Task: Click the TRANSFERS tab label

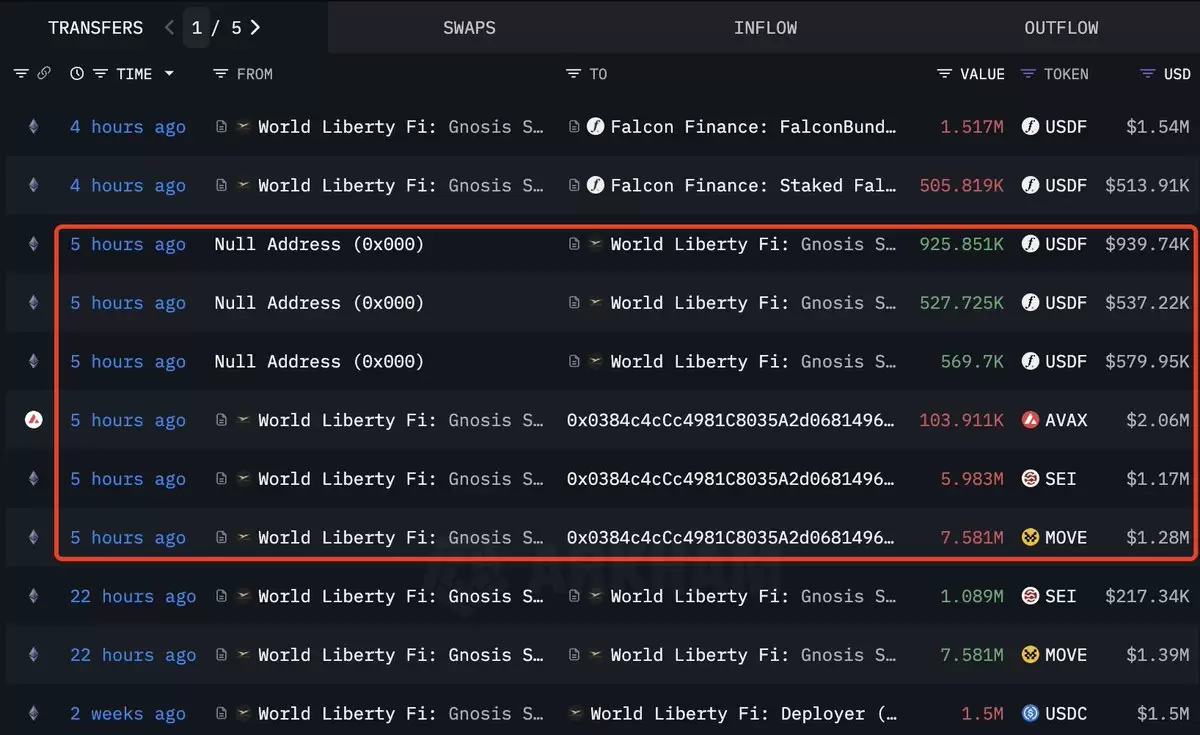Action: 96,28
